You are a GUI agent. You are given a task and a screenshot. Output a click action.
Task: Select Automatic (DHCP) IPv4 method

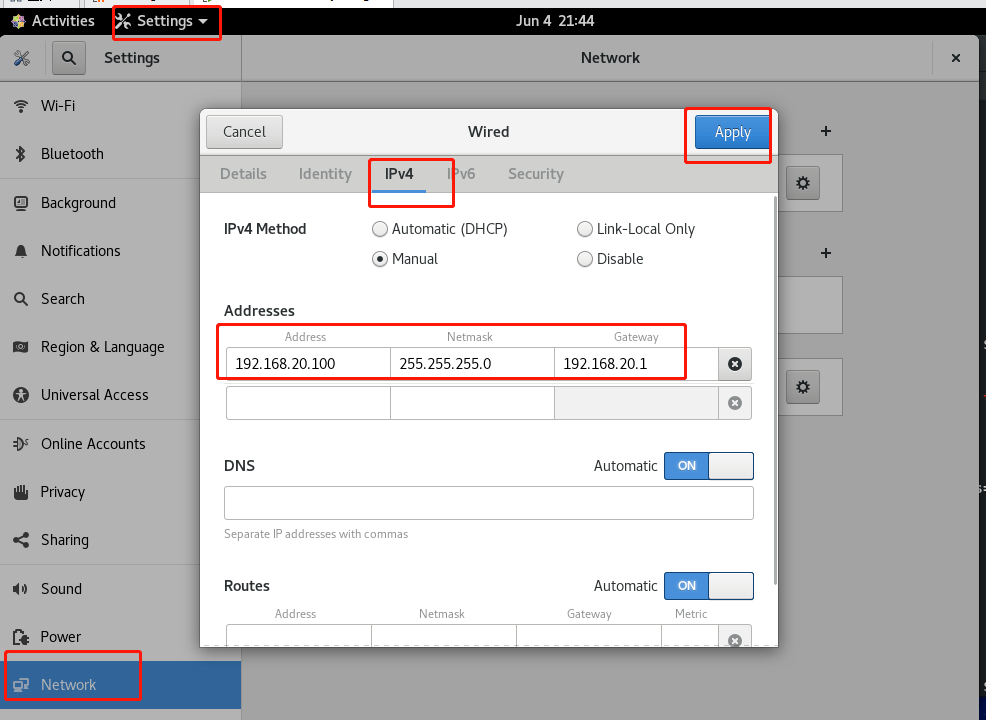[440, 229]
